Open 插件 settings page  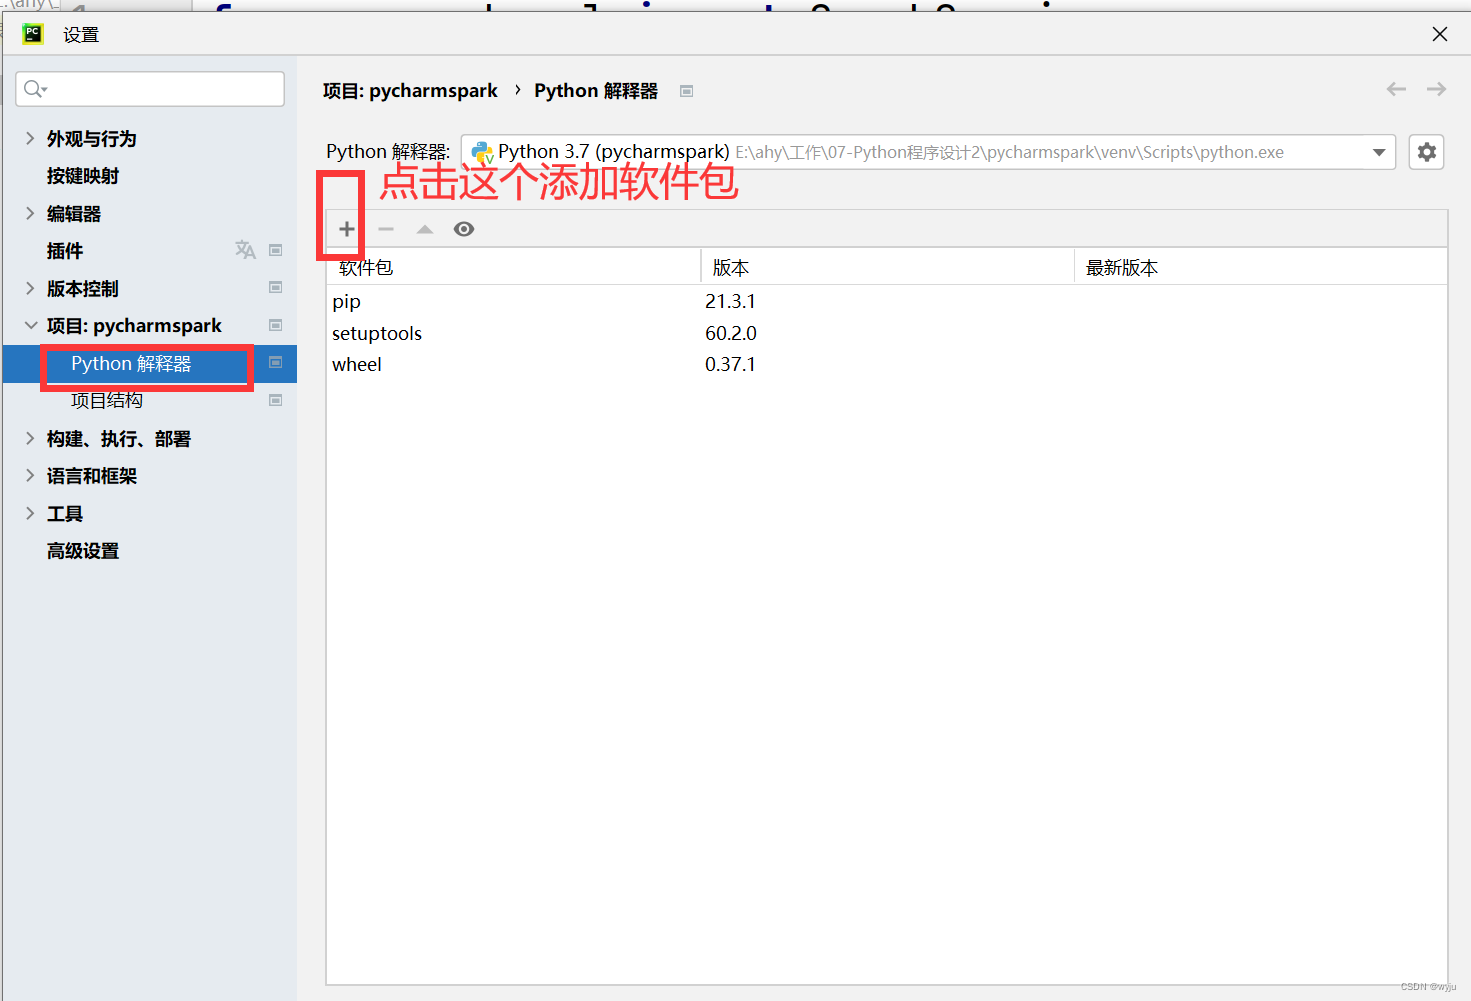click(x=65, y=251)
